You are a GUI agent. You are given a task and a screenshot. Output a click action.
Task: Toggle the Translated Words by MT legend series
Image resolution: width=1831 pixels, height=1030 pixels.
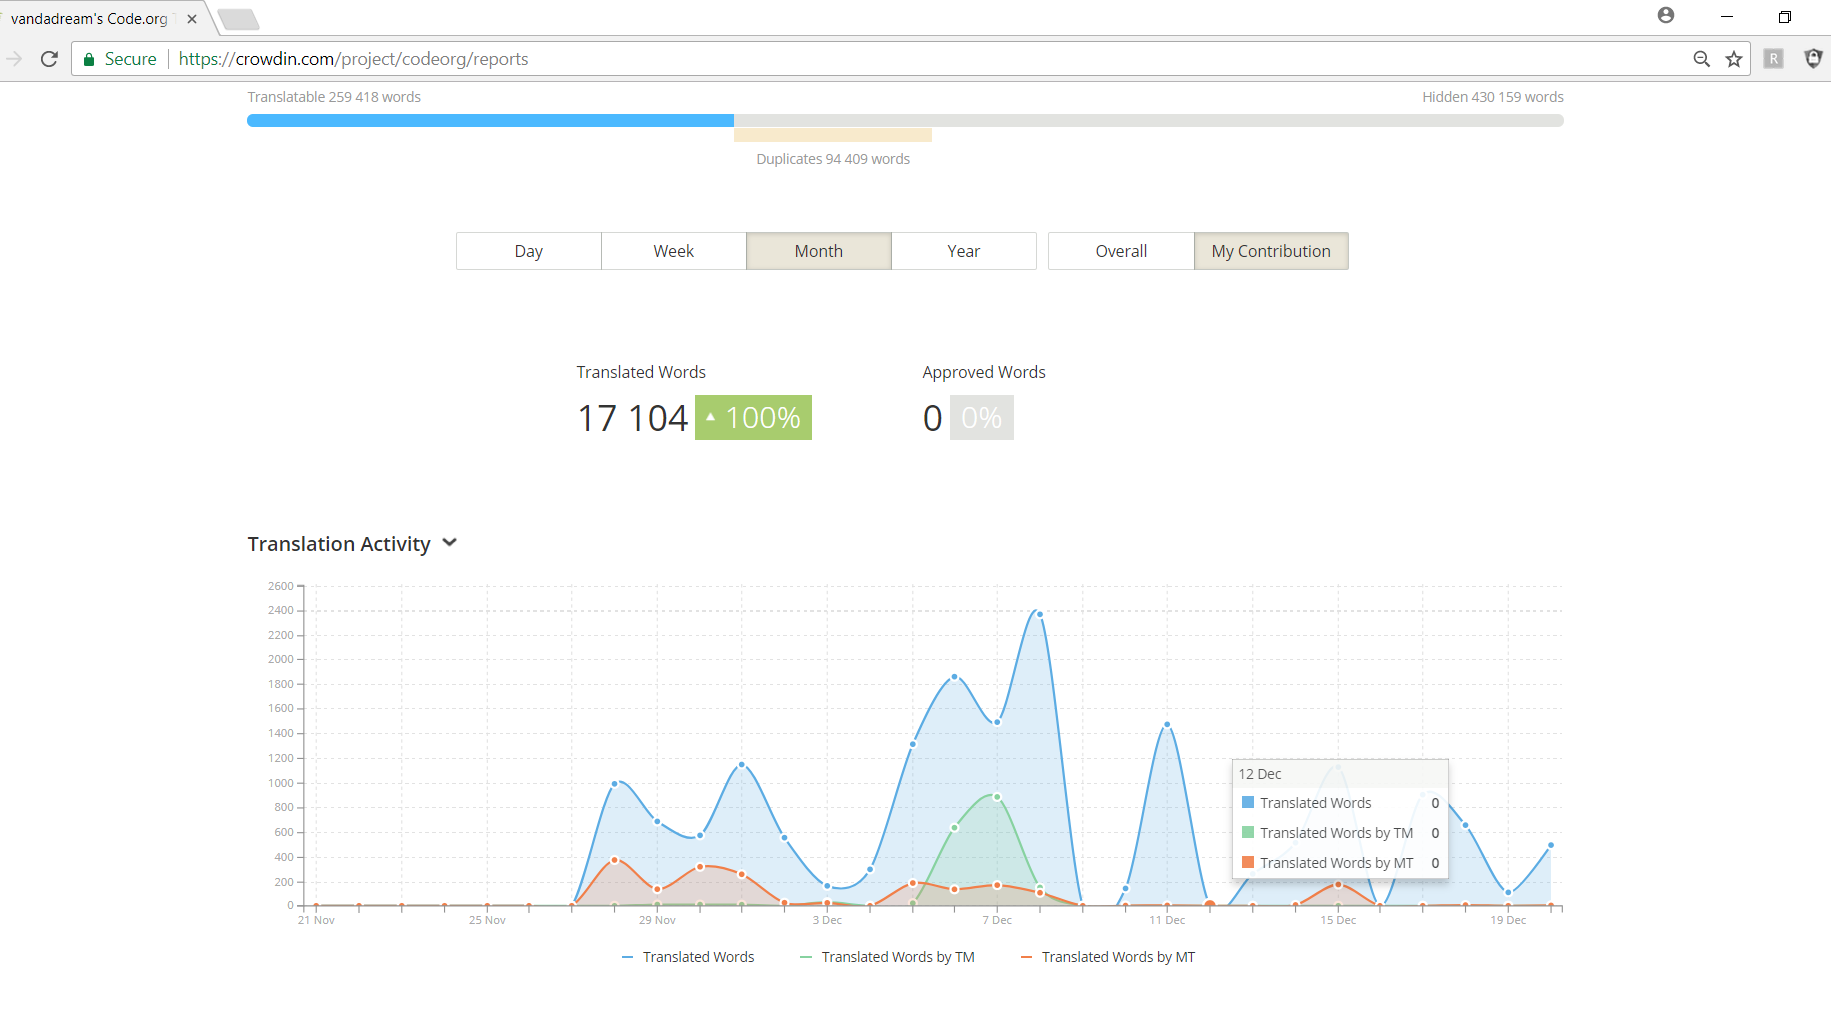click(x=1108, y=957)
